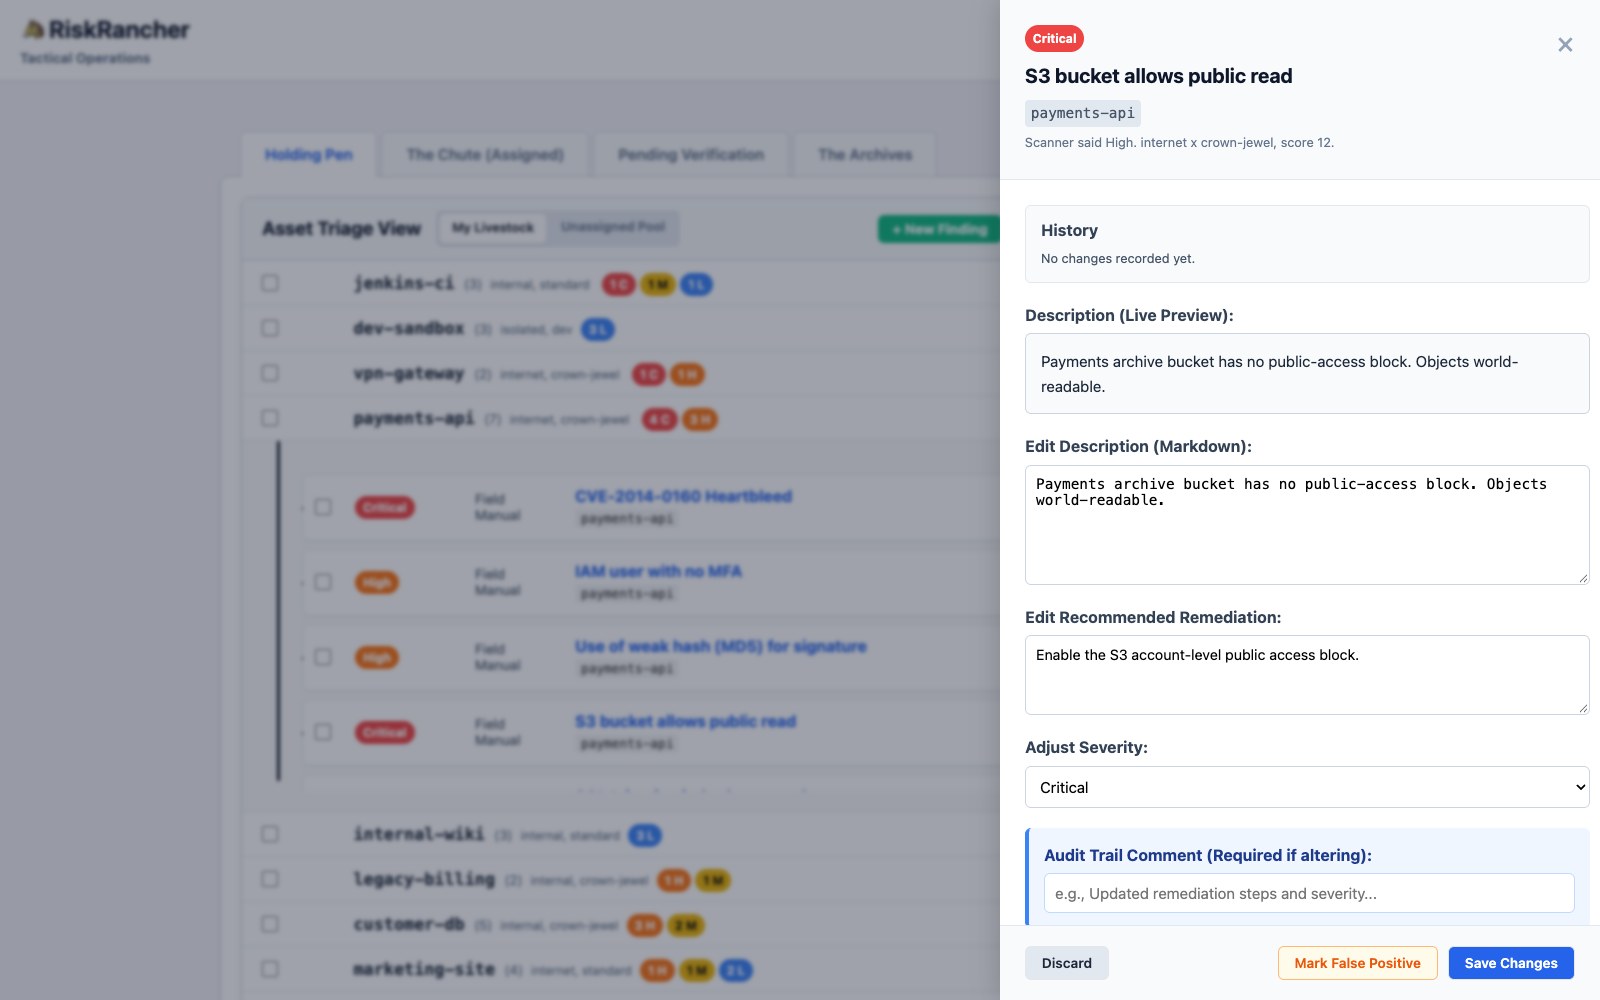Select the My Livestock view toggle

493,228
